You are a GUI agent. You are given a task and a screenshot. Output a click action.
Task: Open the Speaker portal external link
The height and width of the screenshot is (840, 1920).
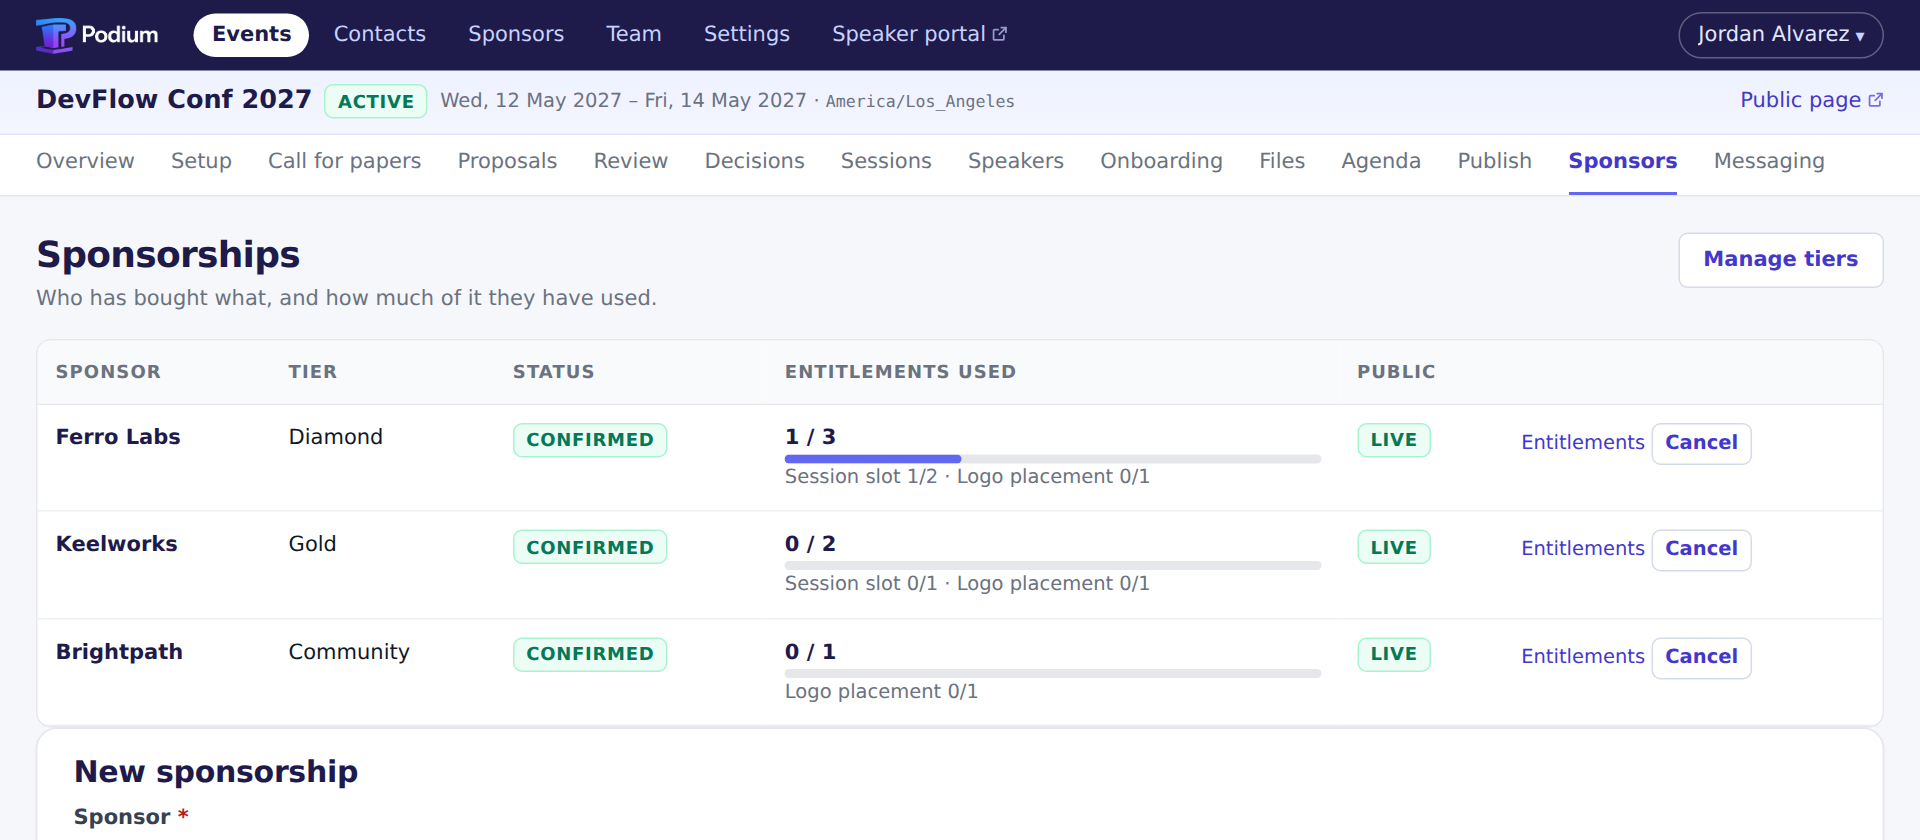point(919,34)
